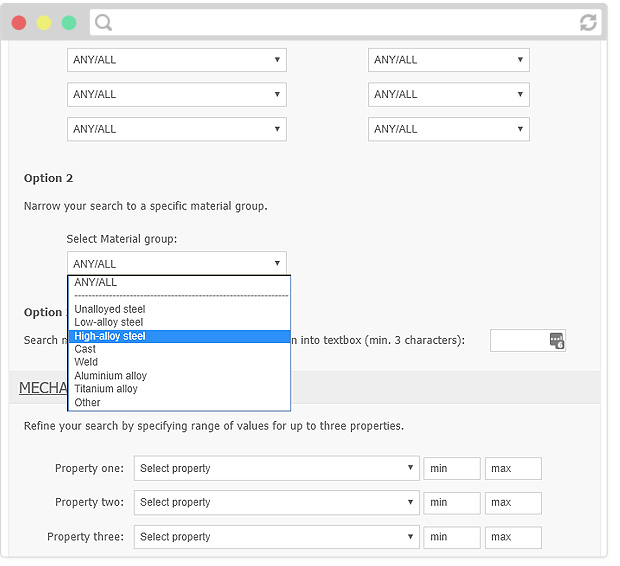The width and height of the screenshot is (620, 566).
Task: Expand the Property two select box
Action: [x=276, y=502]
